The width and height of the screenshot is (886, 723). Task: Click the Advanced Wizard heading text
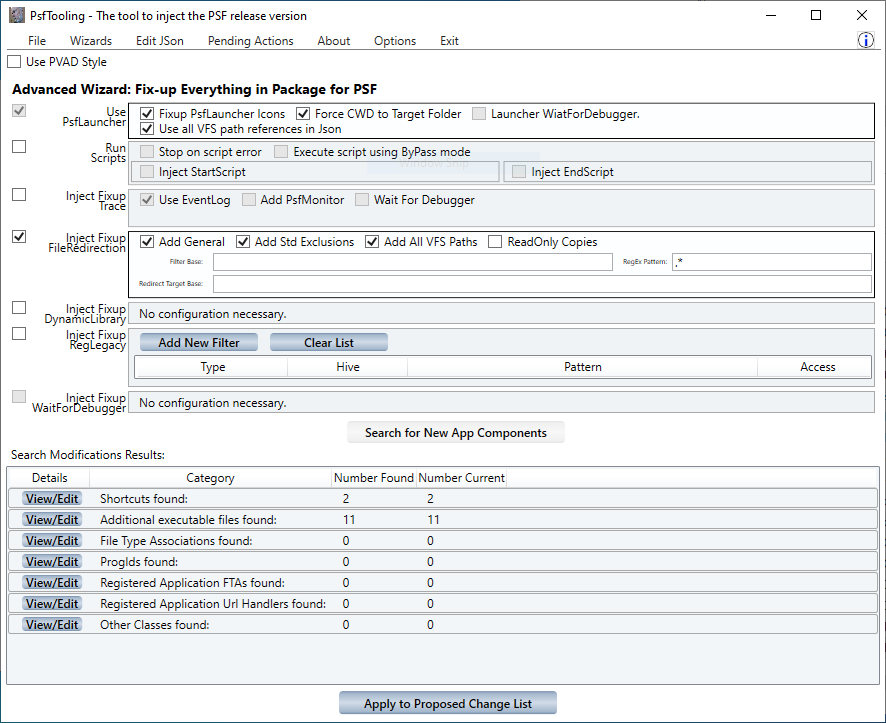click(x=194, y=89)
